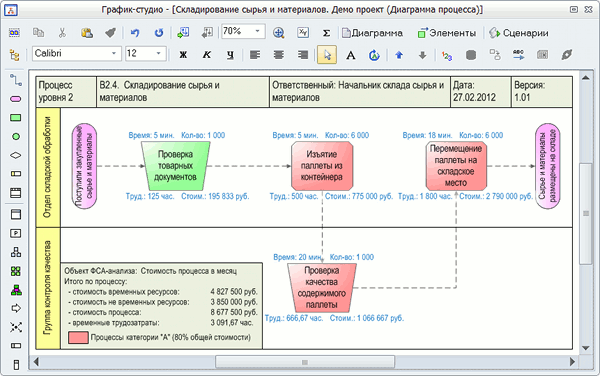Select the text tool letter A
600x376 pixels.
[351, 55]
